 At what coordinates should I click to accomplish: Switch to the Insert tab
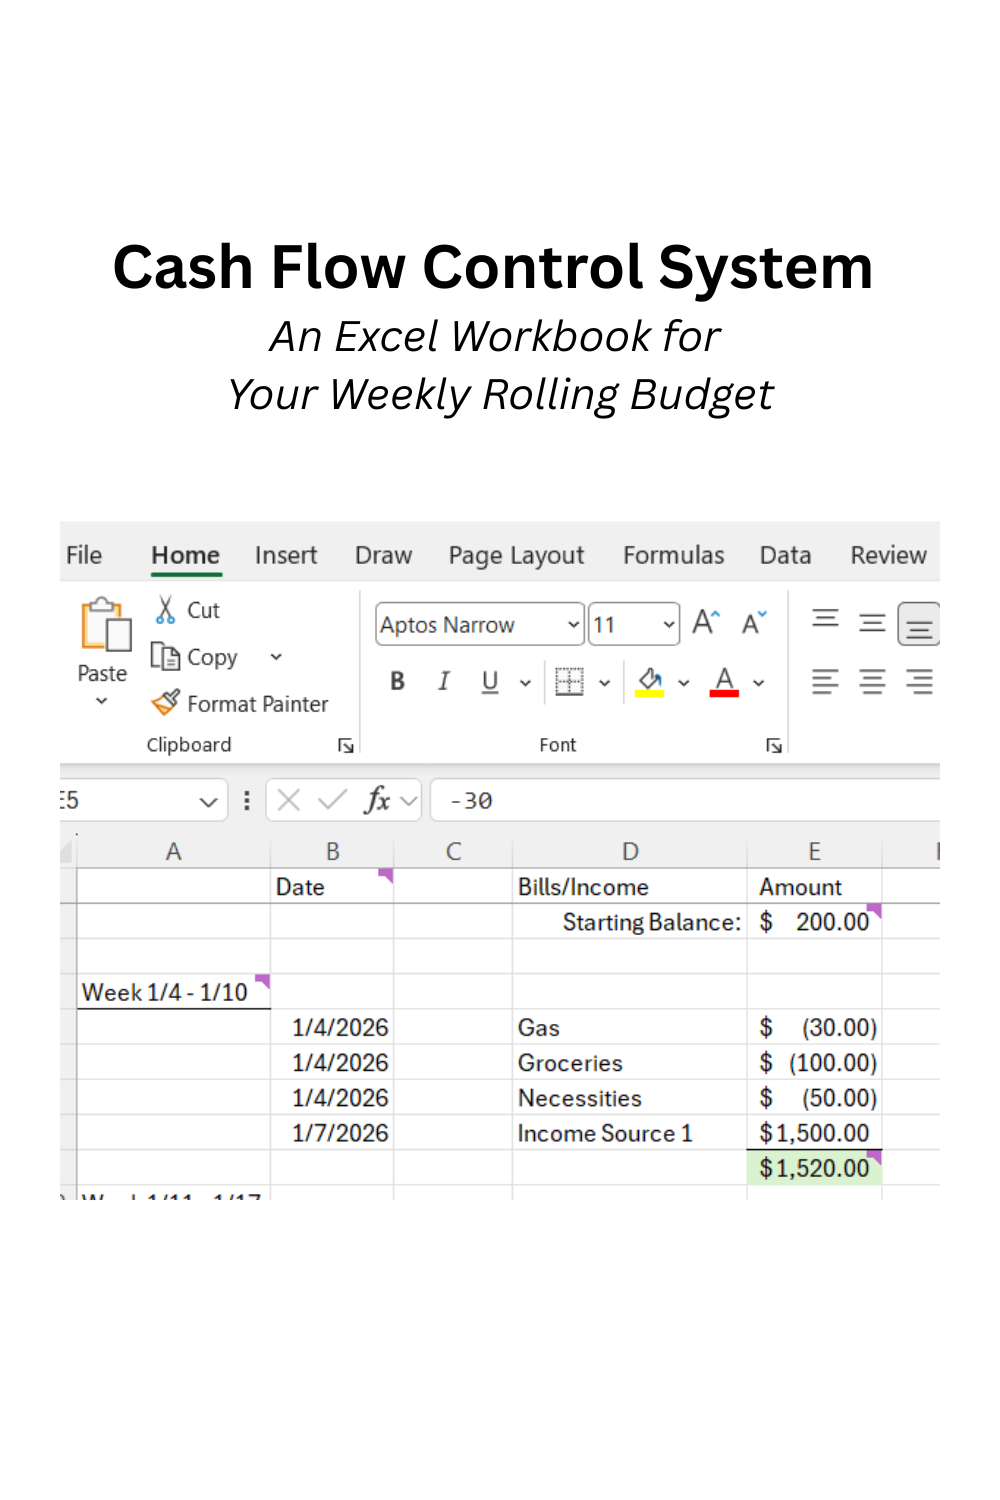[285, 555]
